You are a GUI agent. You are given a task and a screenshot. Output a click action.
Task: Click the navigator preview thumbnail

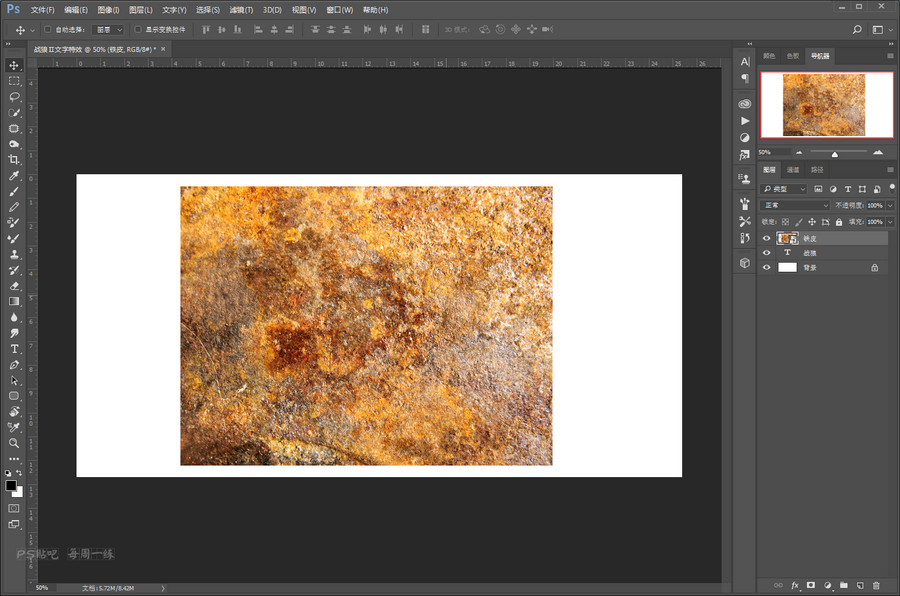(x=824, y=105)
